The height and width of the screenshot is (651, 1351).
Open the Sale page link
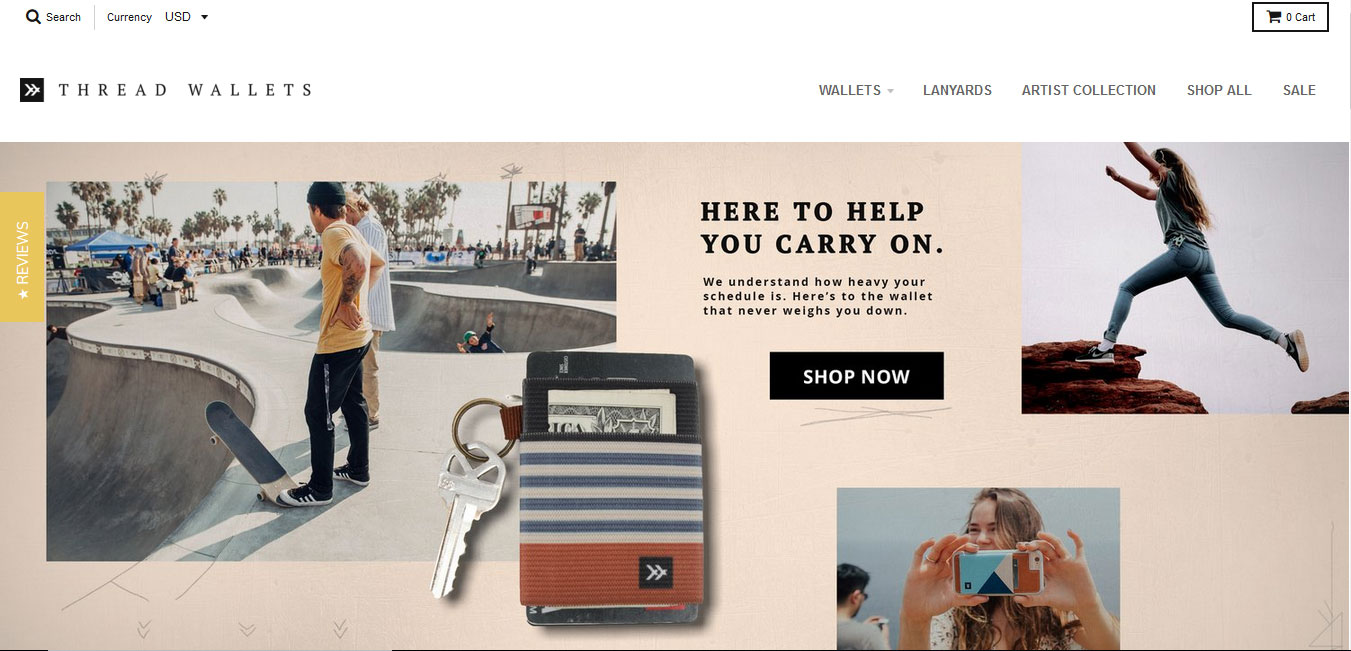click(1299, 90)
